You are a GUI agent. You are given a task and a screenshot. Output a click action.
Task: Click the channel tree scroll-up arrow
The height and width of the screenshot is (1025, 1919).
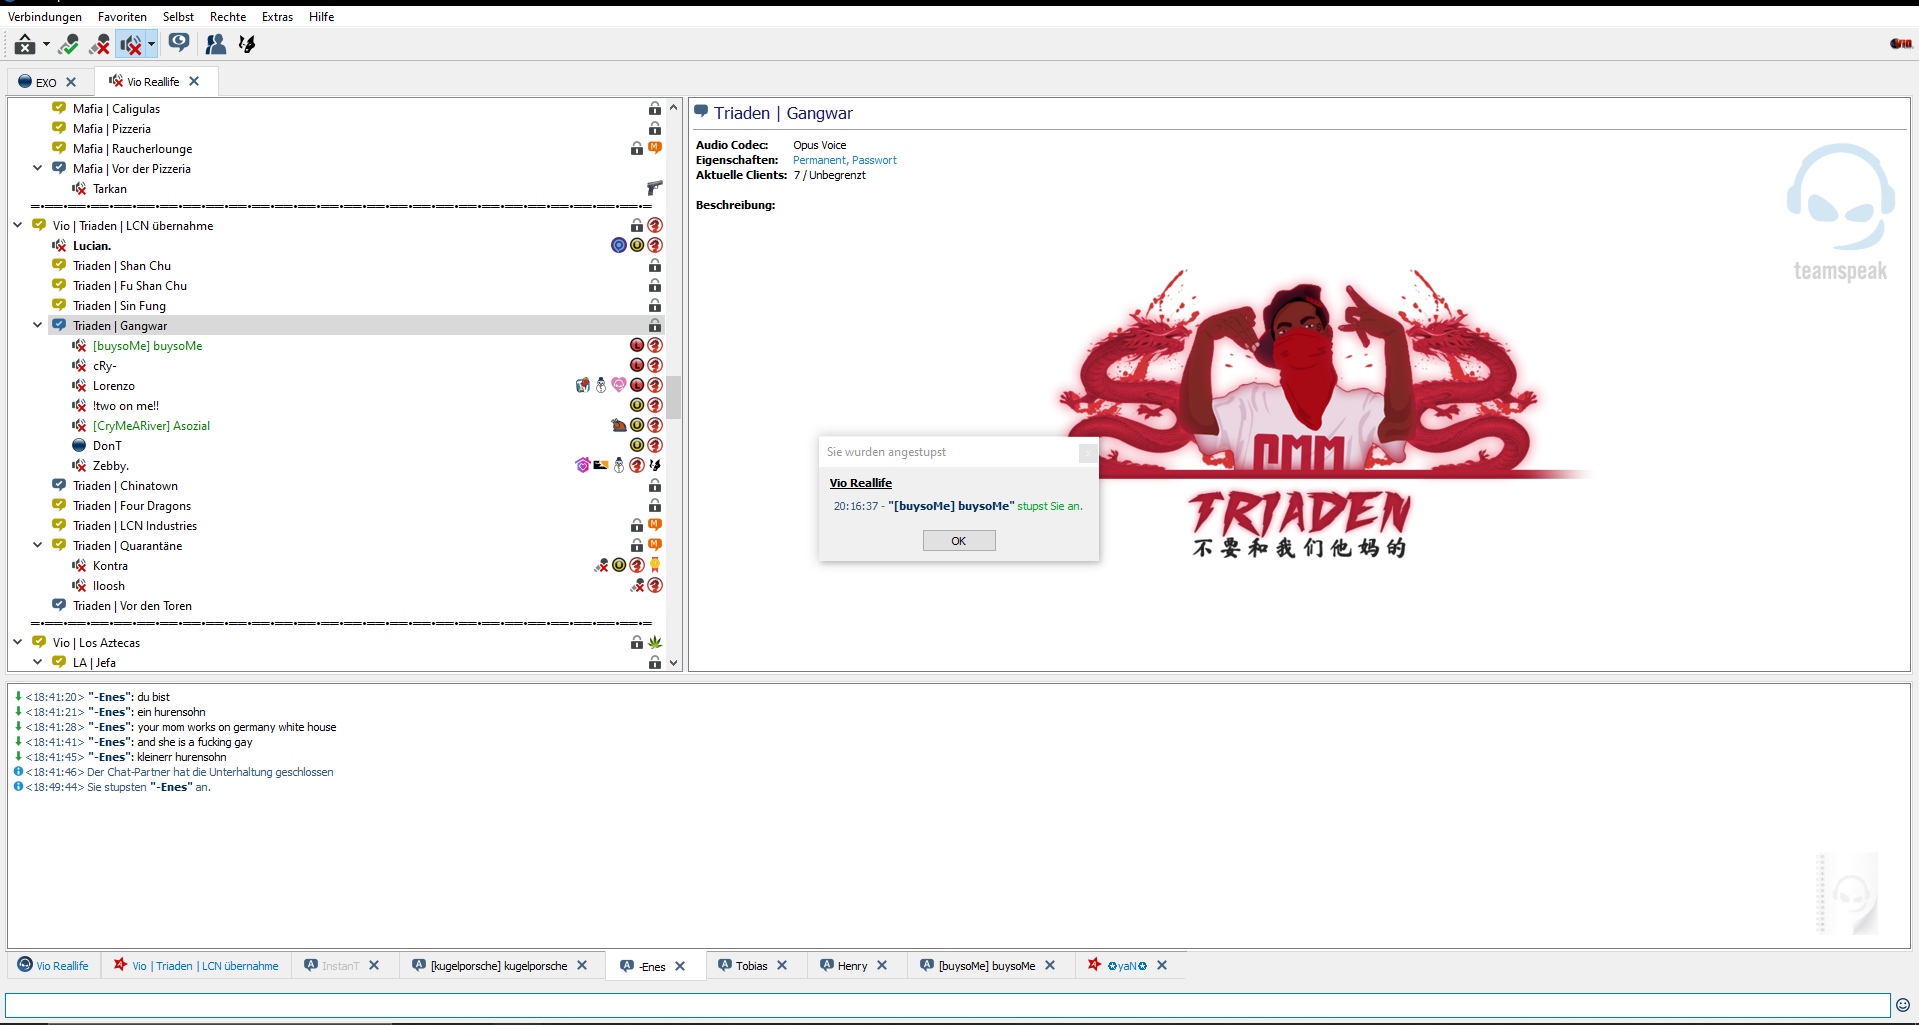pyautogui.click(x=674, y=107)
